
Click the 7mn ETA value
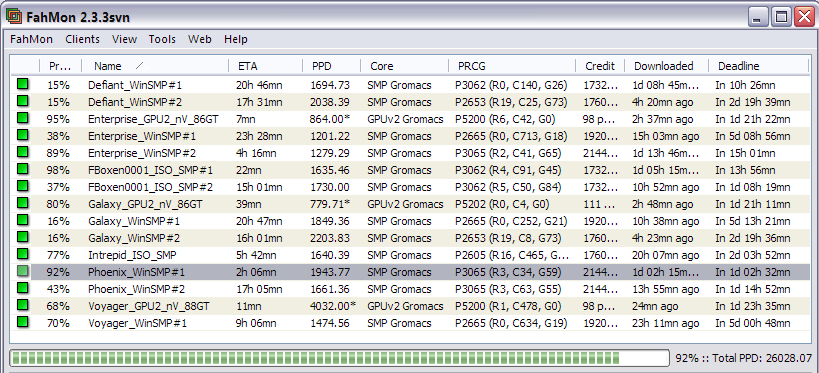pos(246,119)
